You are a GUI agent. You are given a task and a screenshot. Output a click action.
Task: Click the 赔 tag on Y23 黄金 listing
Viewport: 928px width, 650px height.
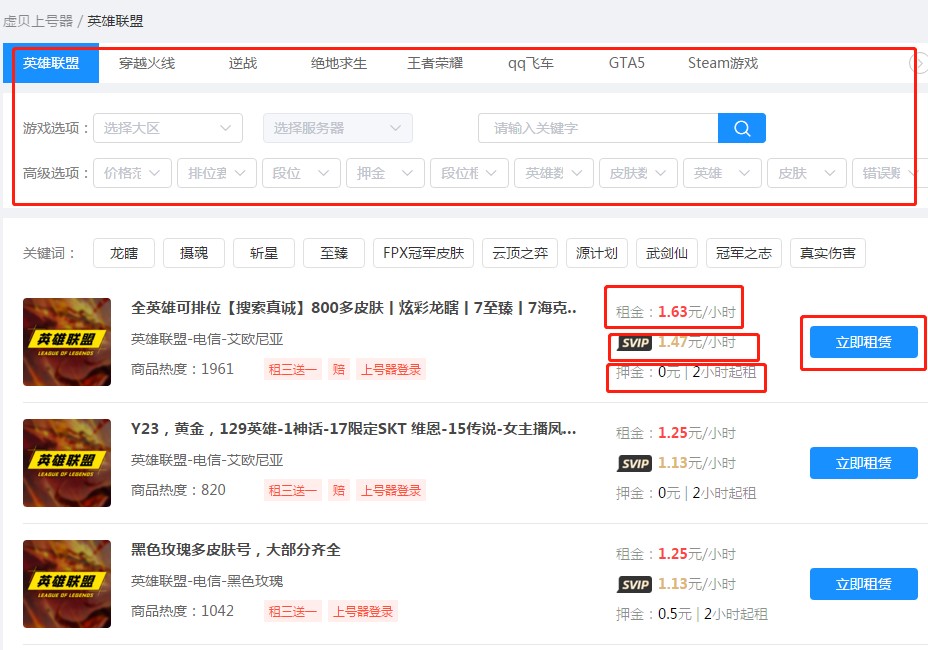pyautogui.click(x=339, y=490)
